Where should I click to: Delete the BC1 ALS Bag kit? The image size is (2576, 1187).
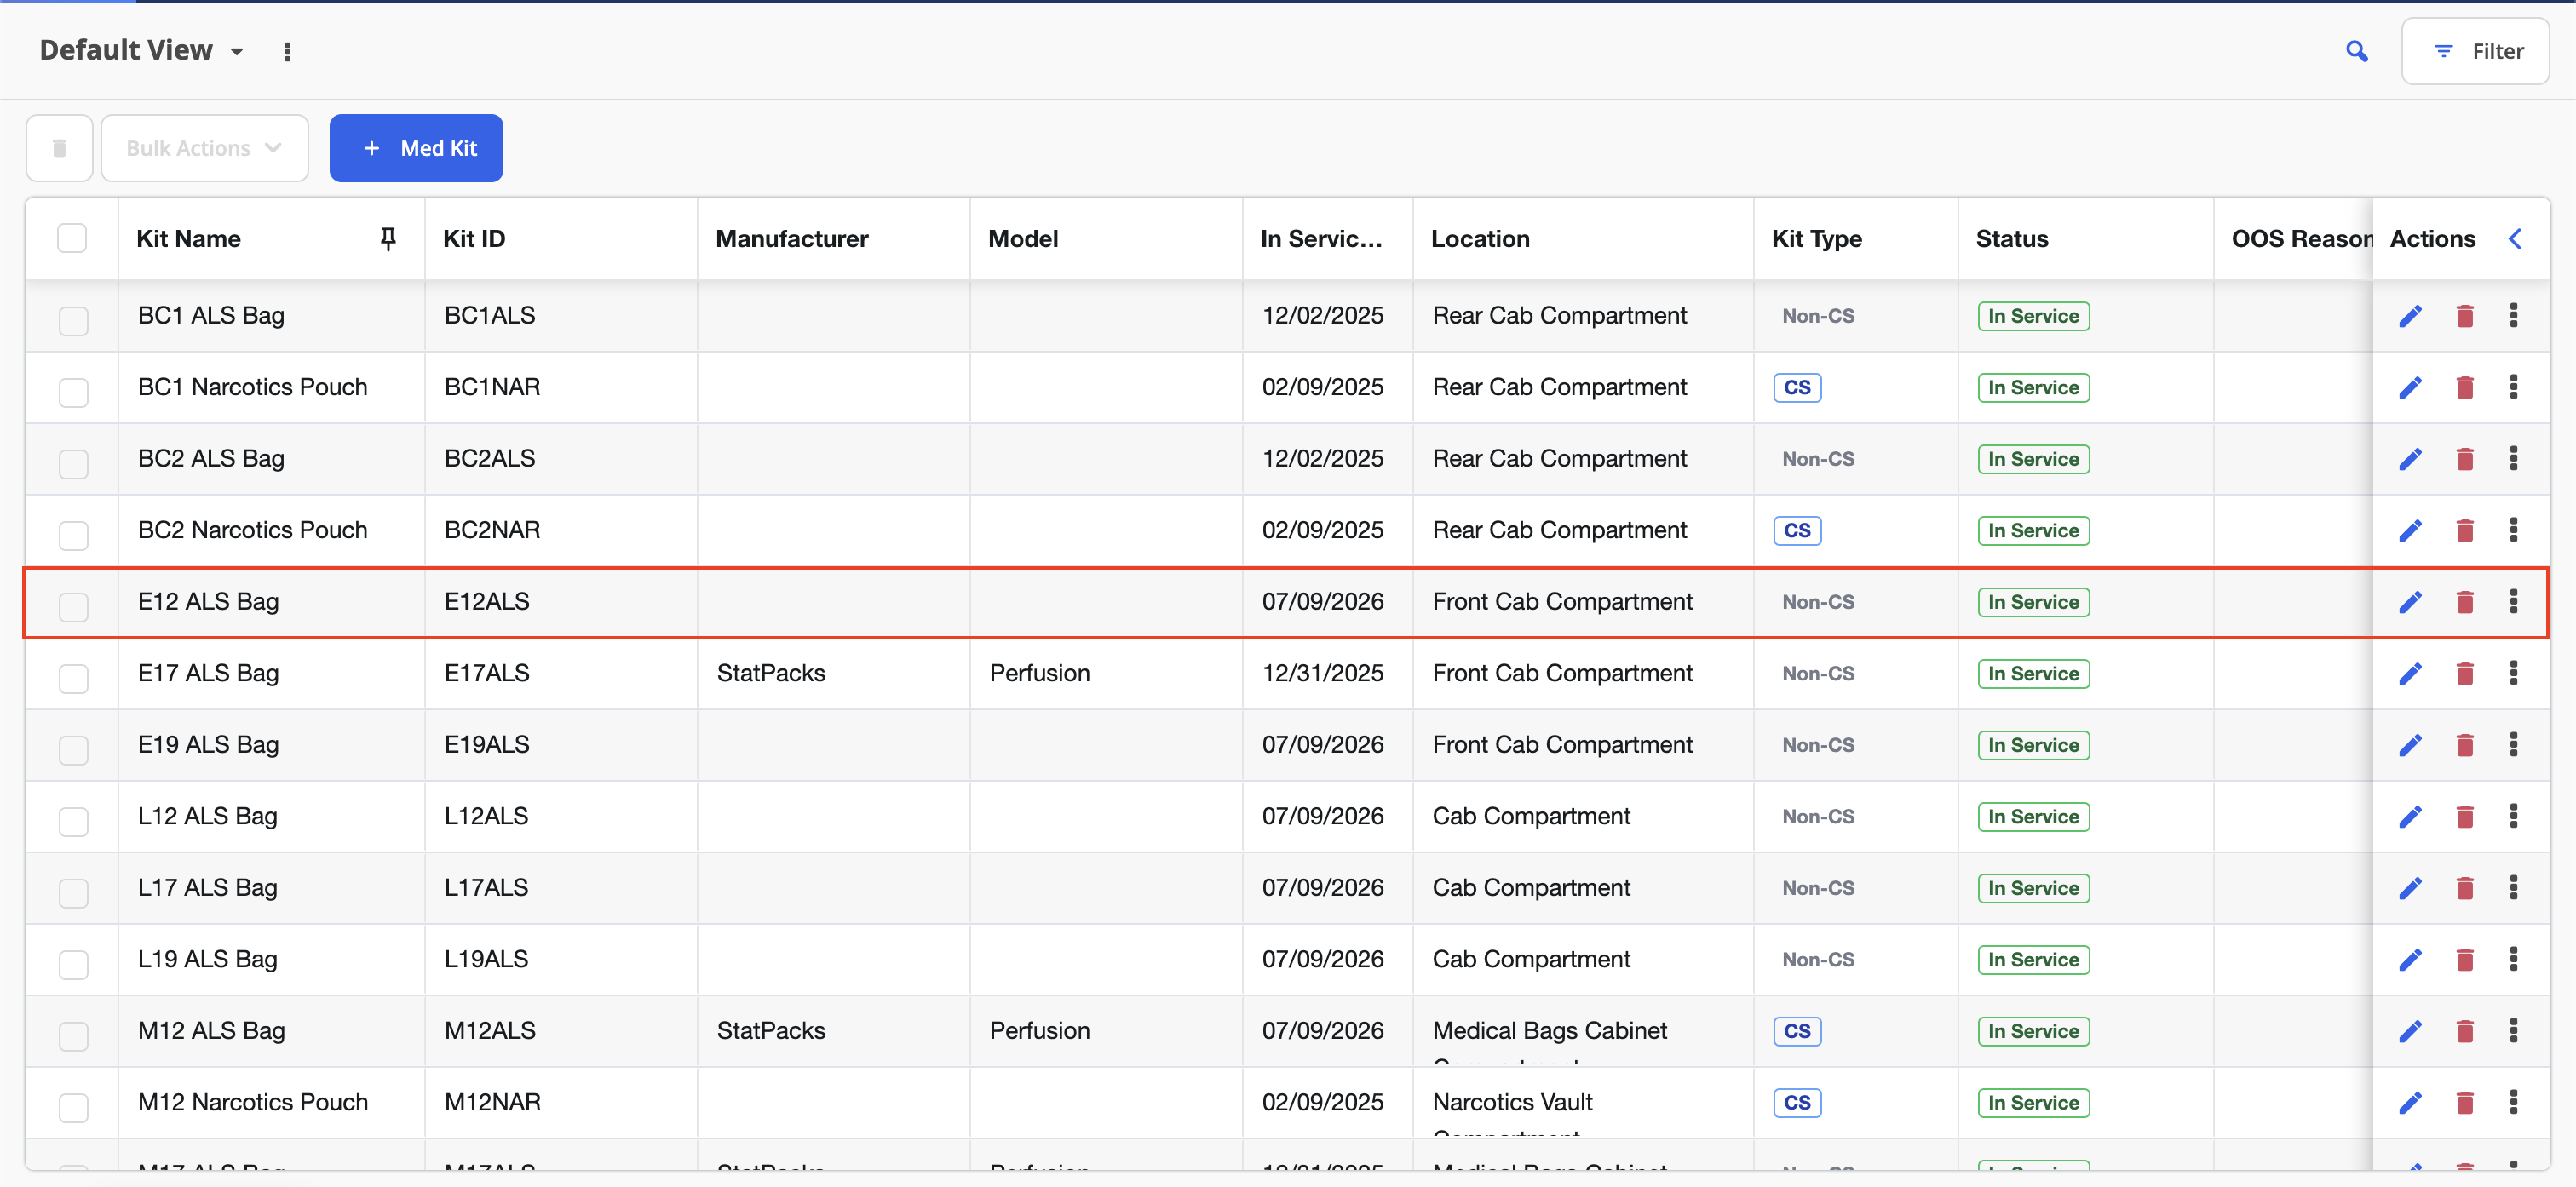[x=2464, y=316]
